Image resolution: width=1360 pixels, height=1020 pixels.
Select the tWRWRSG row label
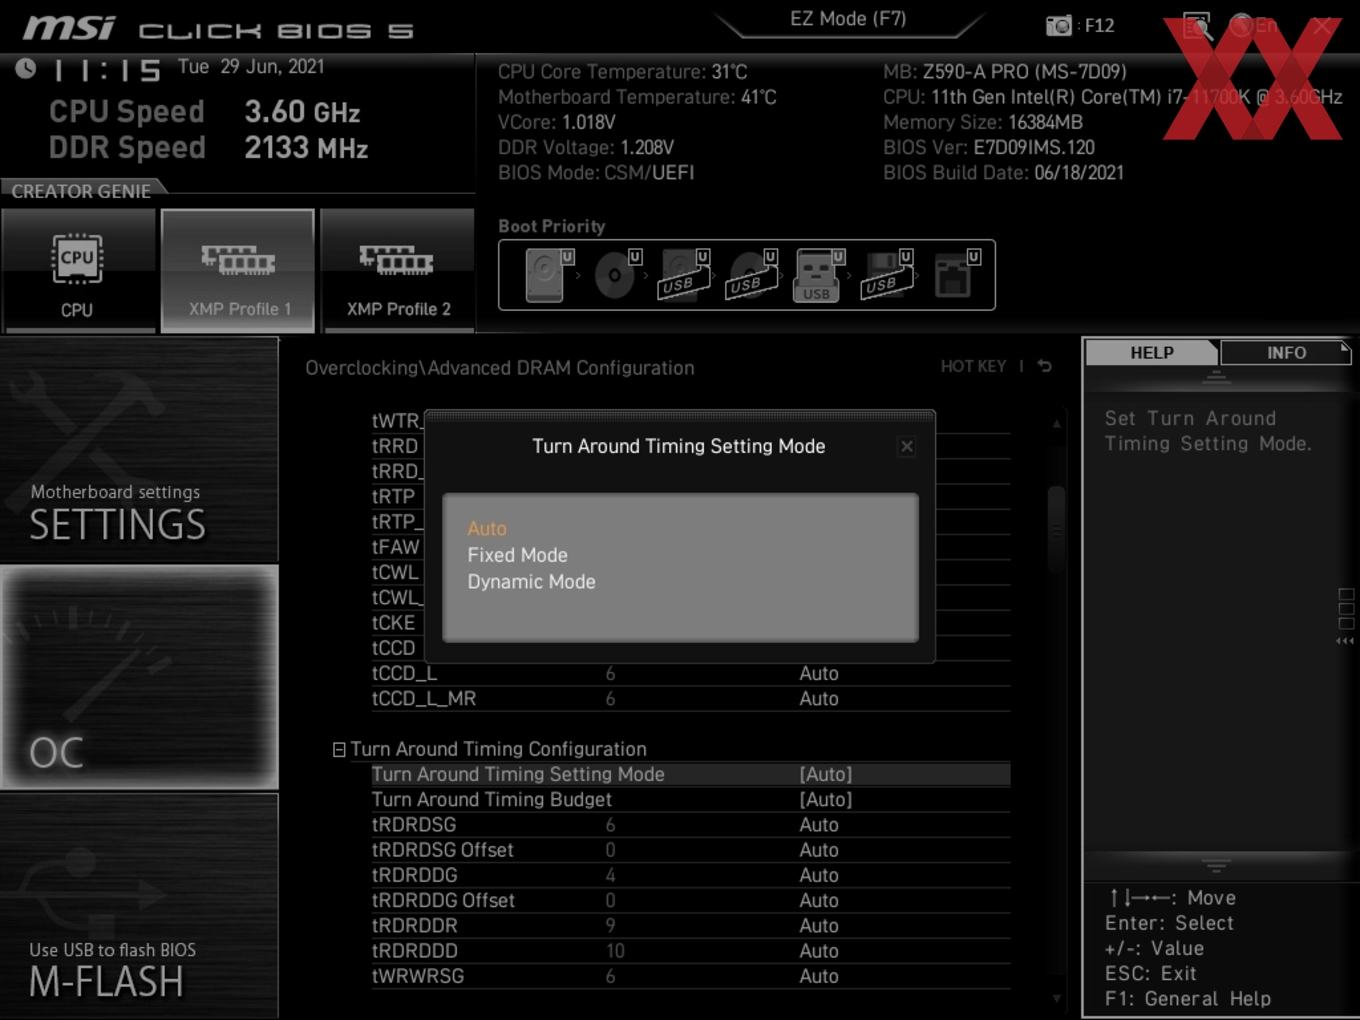417,975
